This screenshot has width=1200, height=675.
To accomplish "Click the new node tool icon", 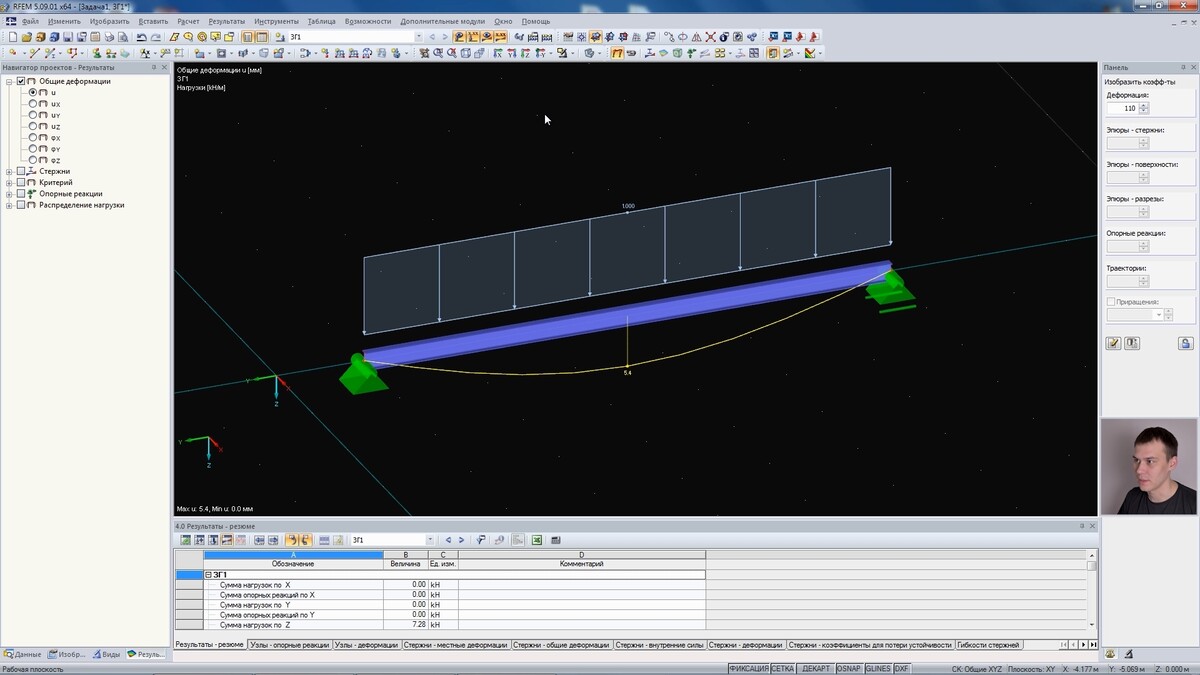I will click(x=13, y=52).
